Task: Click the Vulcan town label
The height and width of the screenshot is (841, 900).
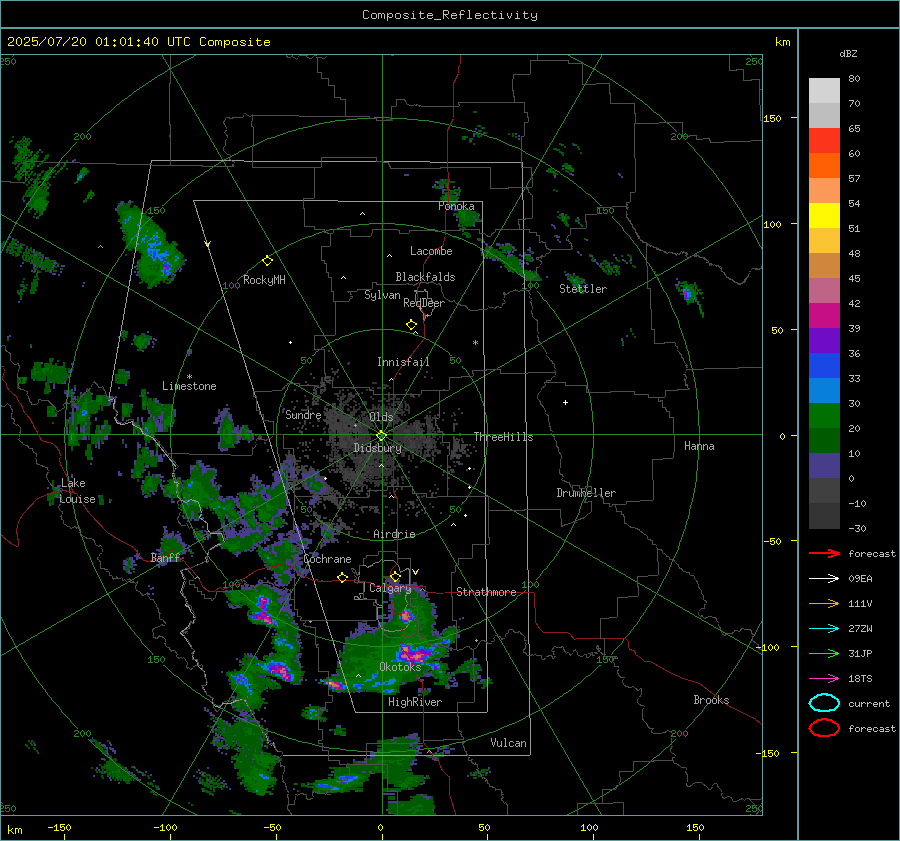Action: click(509, 743)
